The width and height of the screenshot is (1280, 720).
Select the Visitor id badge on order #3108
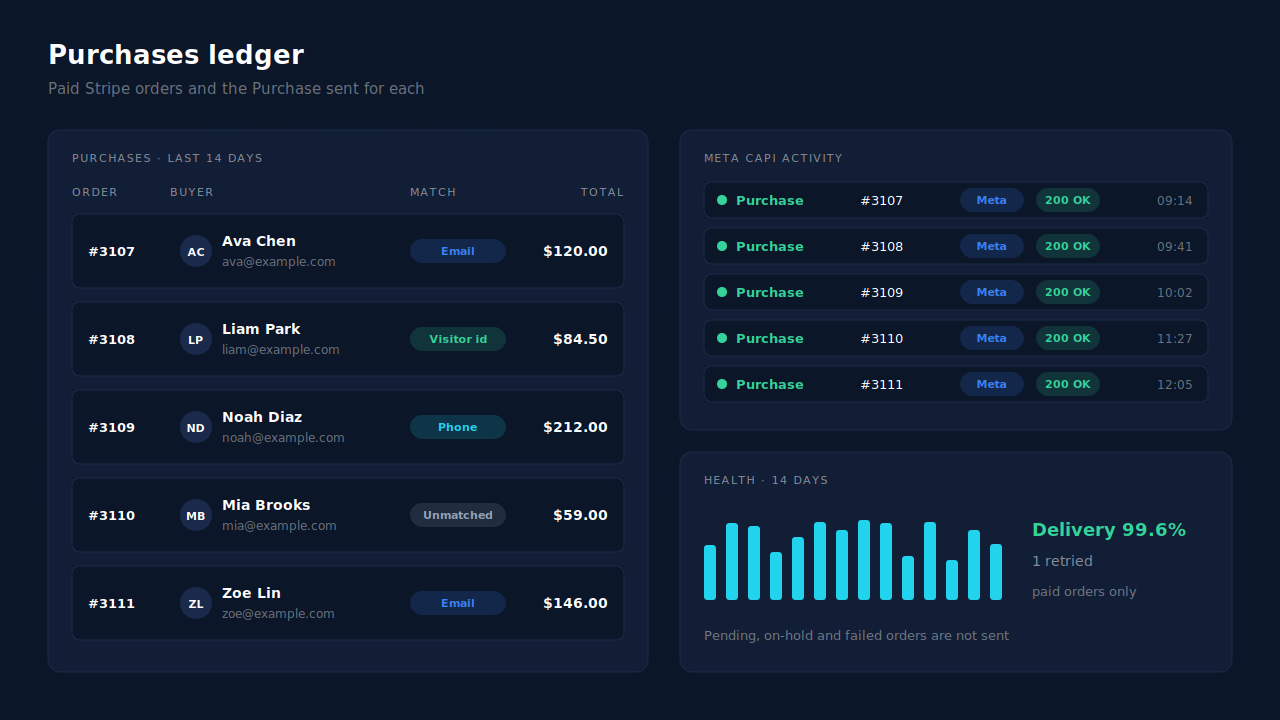click(458, 339)
